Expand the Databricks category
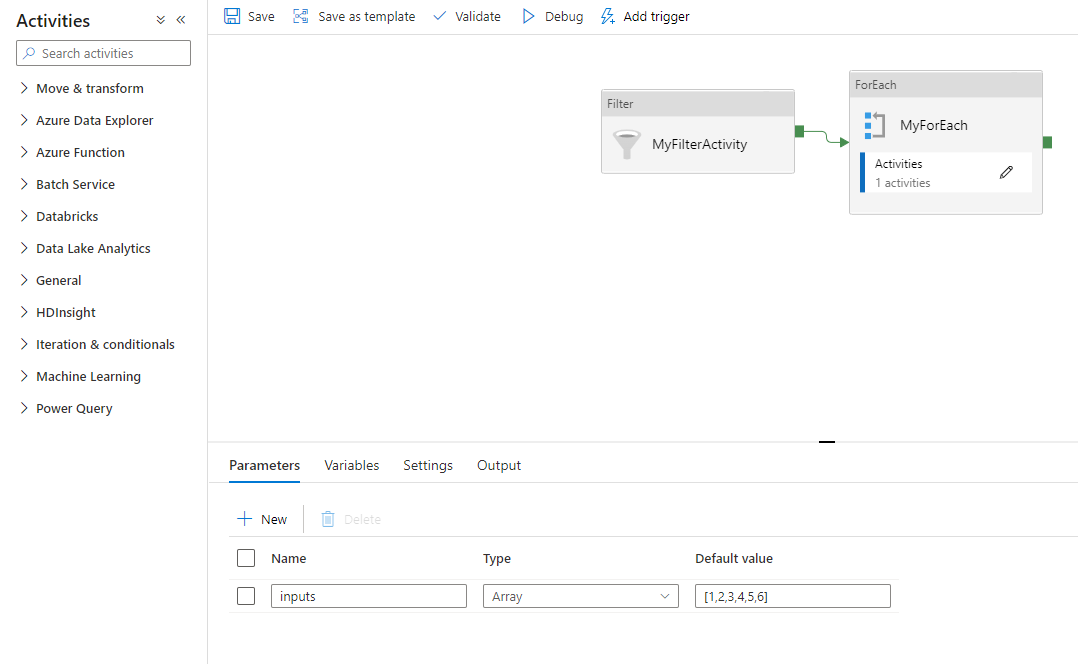Viewport: 1078px width, 664px height. click(24, 216)
